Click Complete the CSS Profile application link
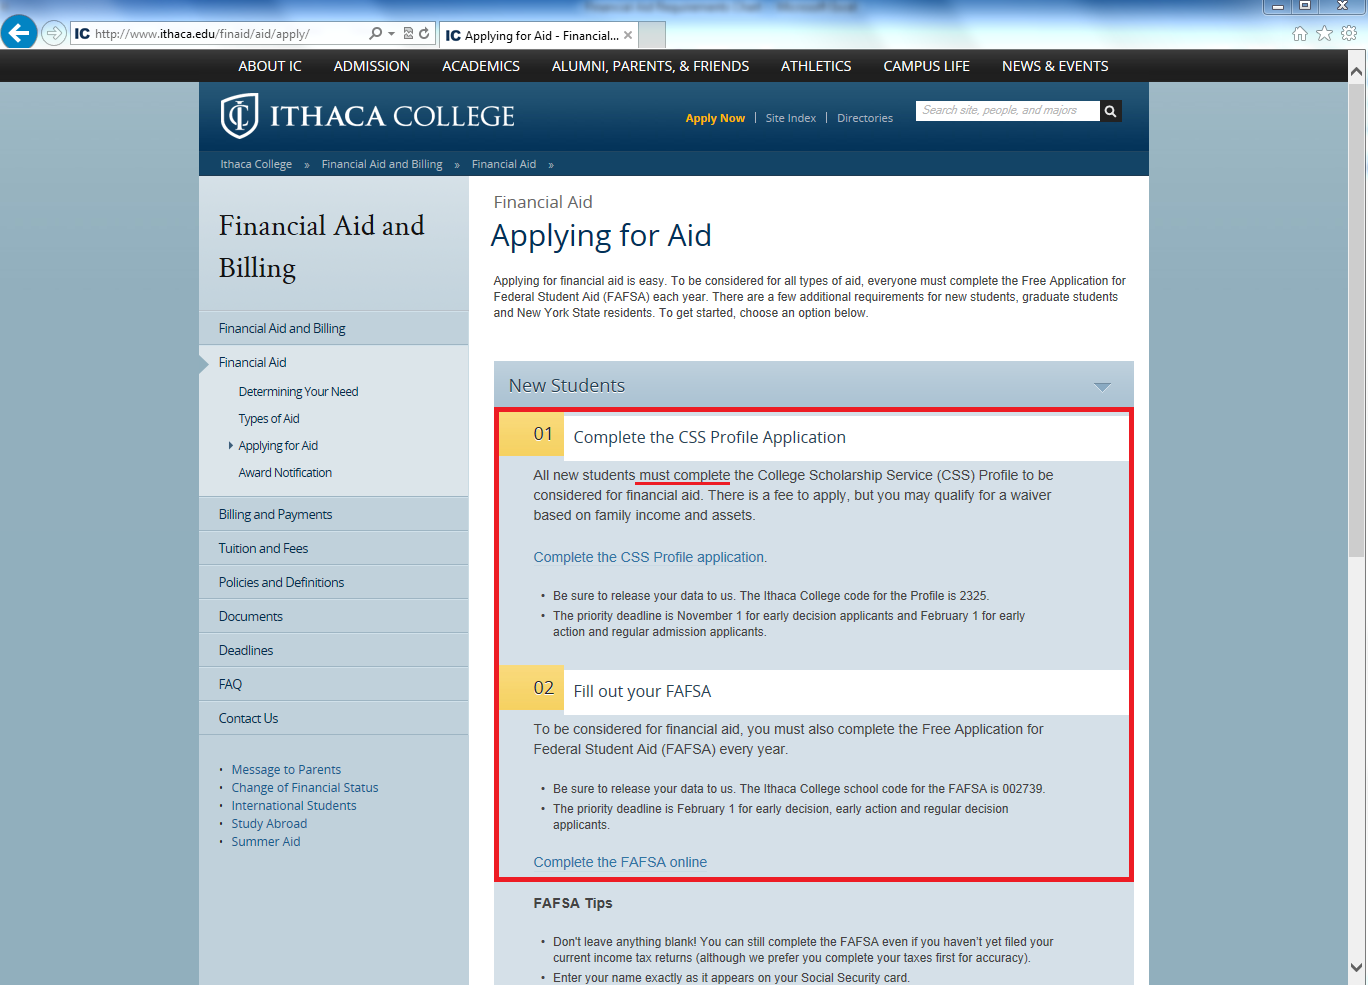Screen dimensions: 1368x985 [x=650, y=557]
